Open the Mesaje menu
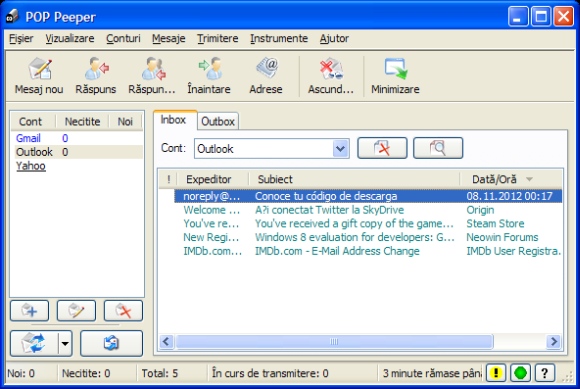This screenshot has height=389, width=580. [169, 38]
